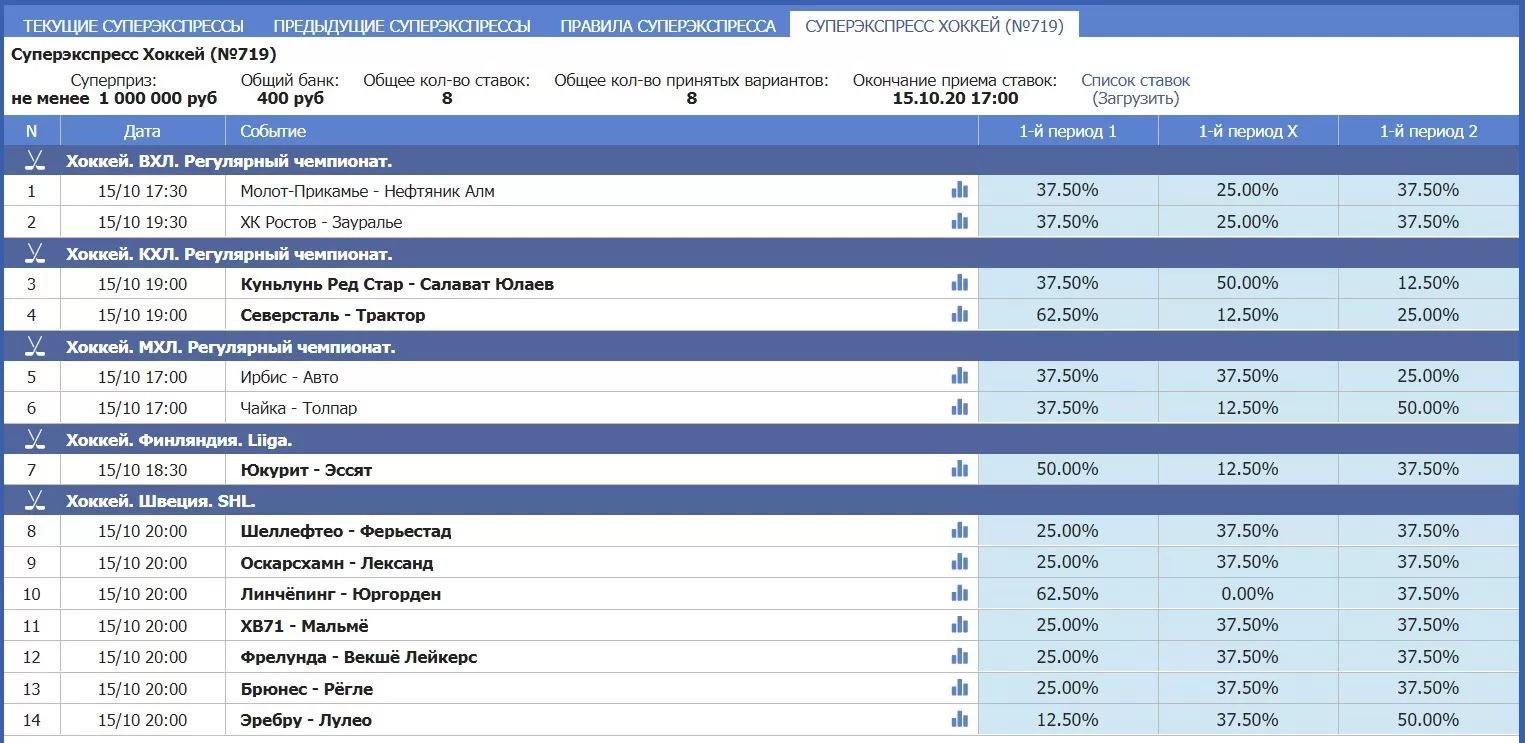Show statistics chart for Ирбис - Авто
Screen dimensions: 1525x743
point(960,377)
